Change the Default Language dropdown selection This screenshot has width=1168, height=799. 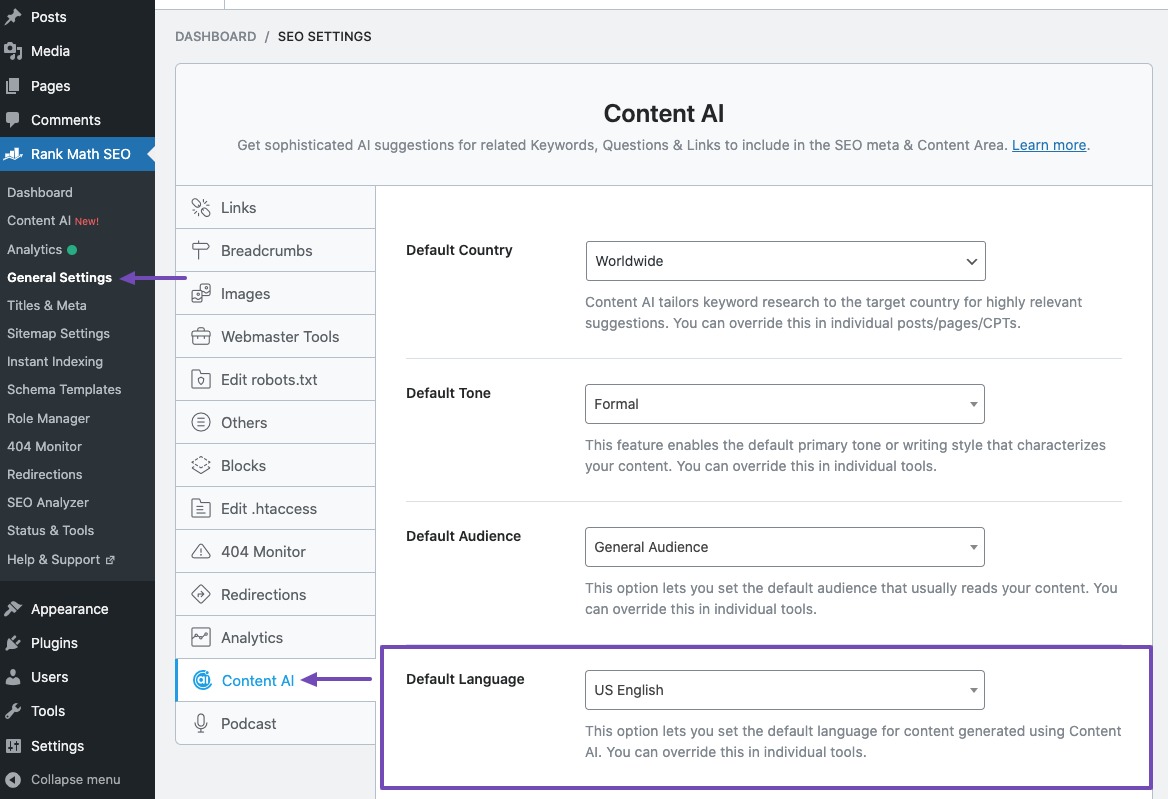tap(785, 690)
